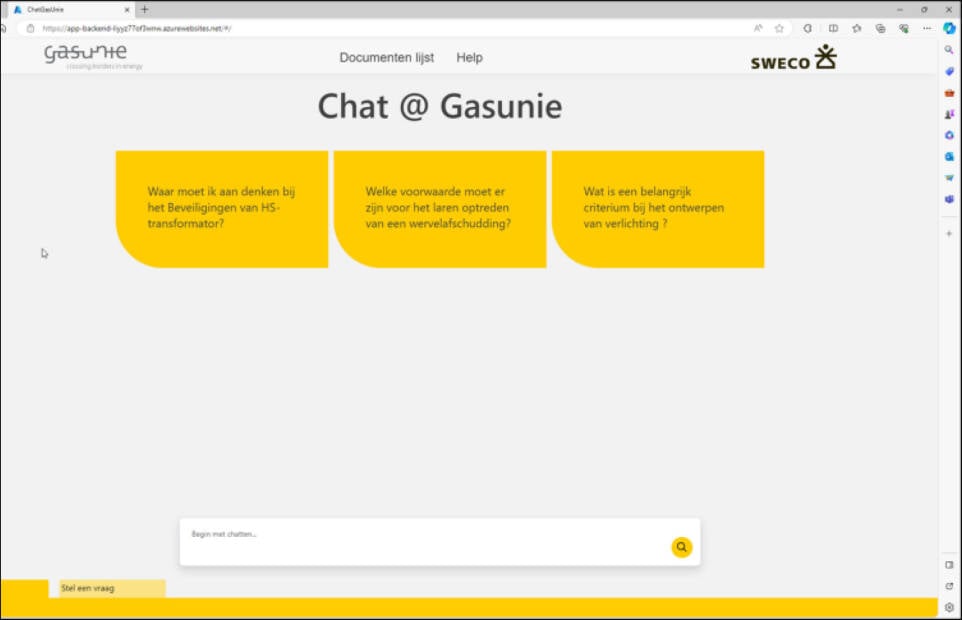Select the wervelafschudding question card
Viewport: 962px width, 620px height.
(440, 209)
